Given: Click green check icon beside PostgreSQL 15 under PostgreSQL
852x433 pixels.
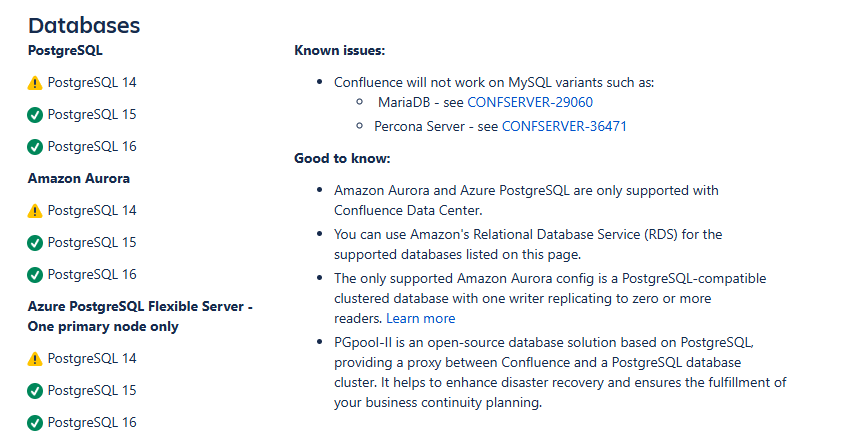Looking at the screenshot, I should pos(35,115).
